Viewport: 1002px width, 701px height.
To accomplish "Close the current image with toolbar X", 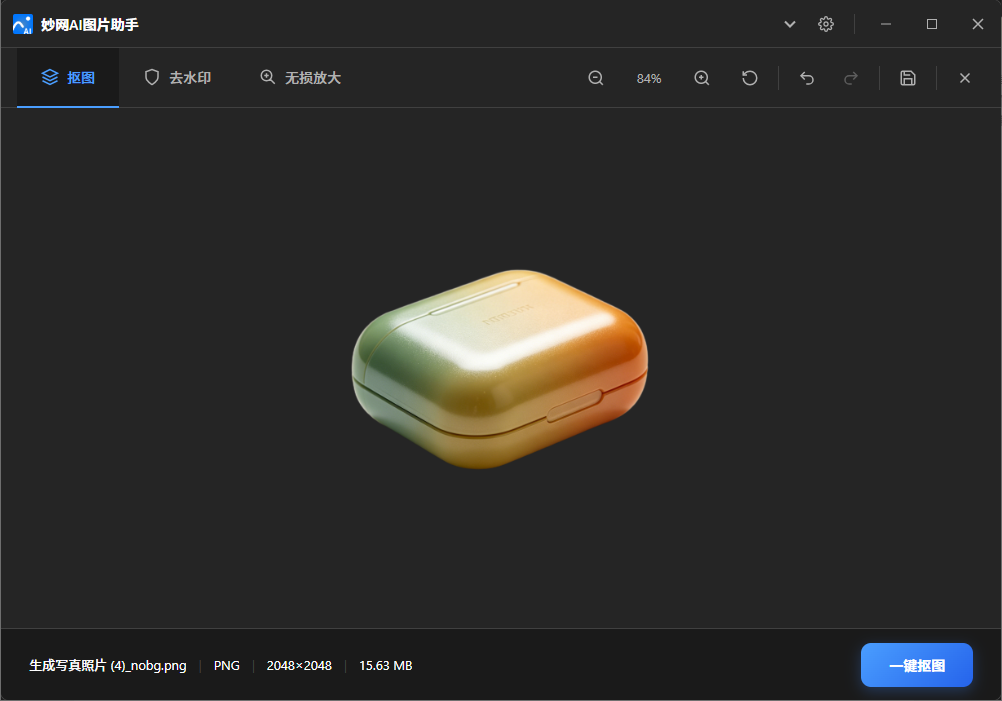I will click(x=965, y=78).
